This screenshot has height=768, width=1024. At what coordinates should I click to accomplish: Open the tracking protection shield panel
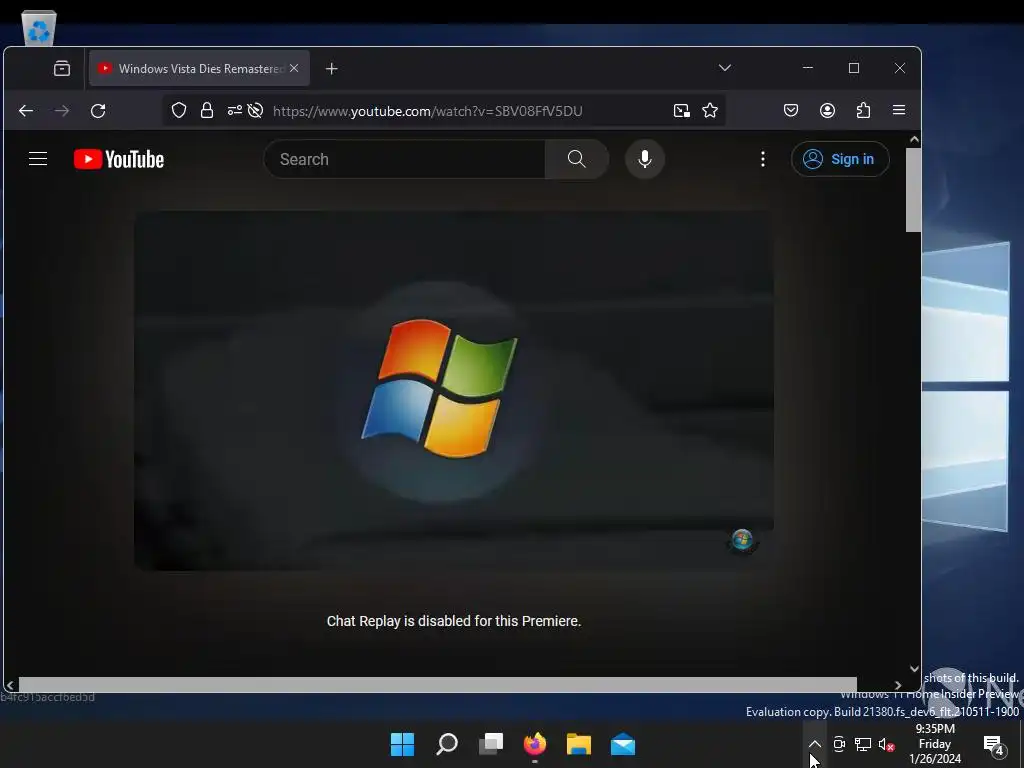[179, 110]
